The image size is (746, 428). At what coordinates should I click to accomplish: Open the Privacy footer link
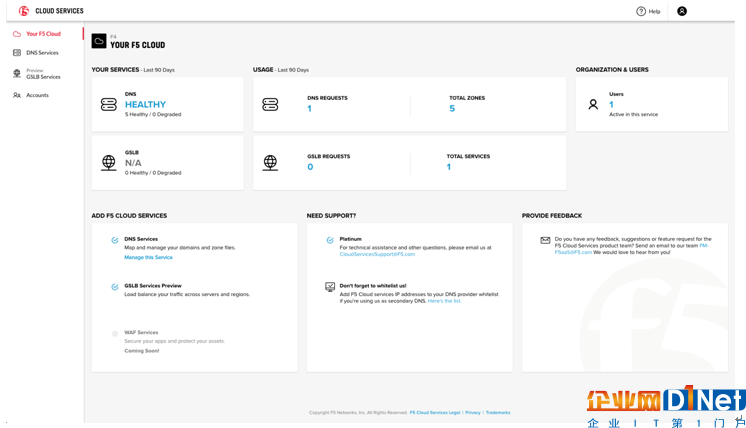pos(473,413)
